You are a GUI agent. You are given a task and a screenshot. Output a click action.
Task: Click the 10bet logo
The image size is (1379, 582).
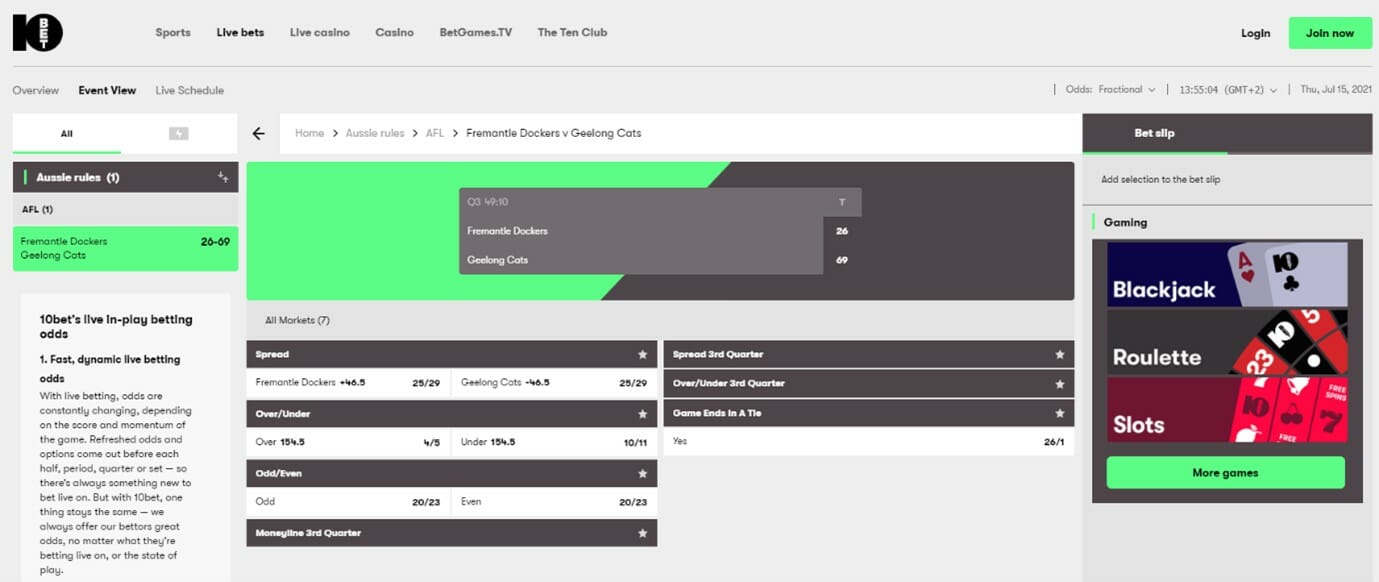click(38, 33)
